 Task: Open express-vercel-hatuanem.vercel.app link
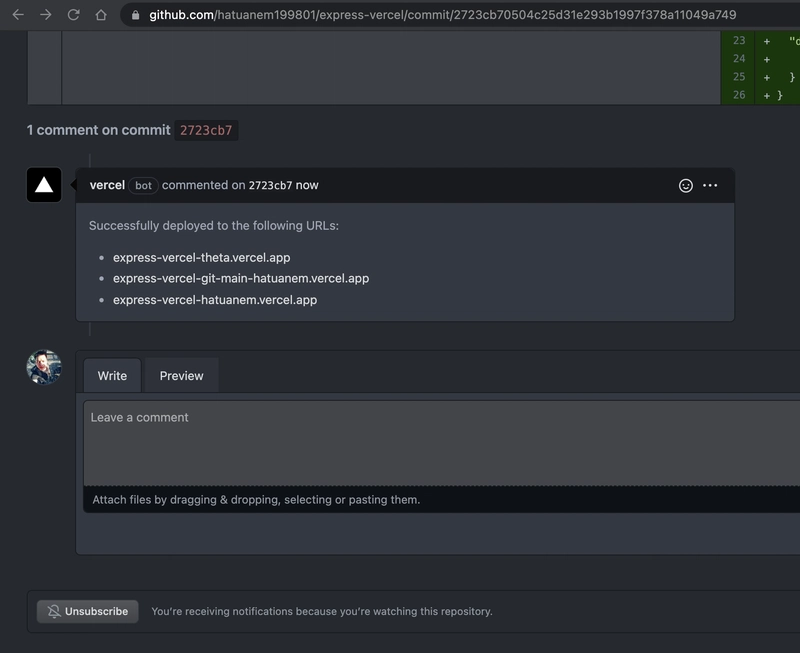click(x=215, y=300)
